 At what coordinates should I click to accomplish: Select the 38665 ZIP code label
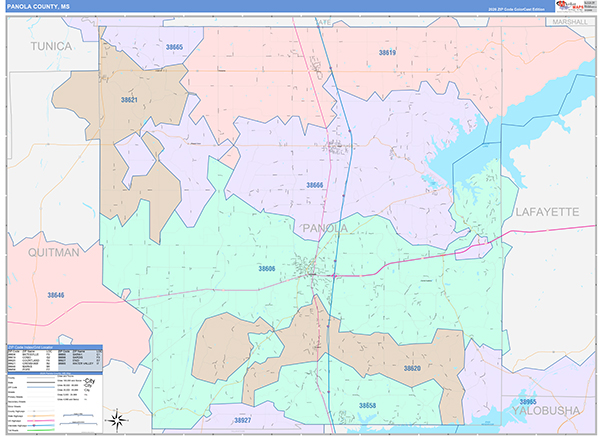click(174, 47)
